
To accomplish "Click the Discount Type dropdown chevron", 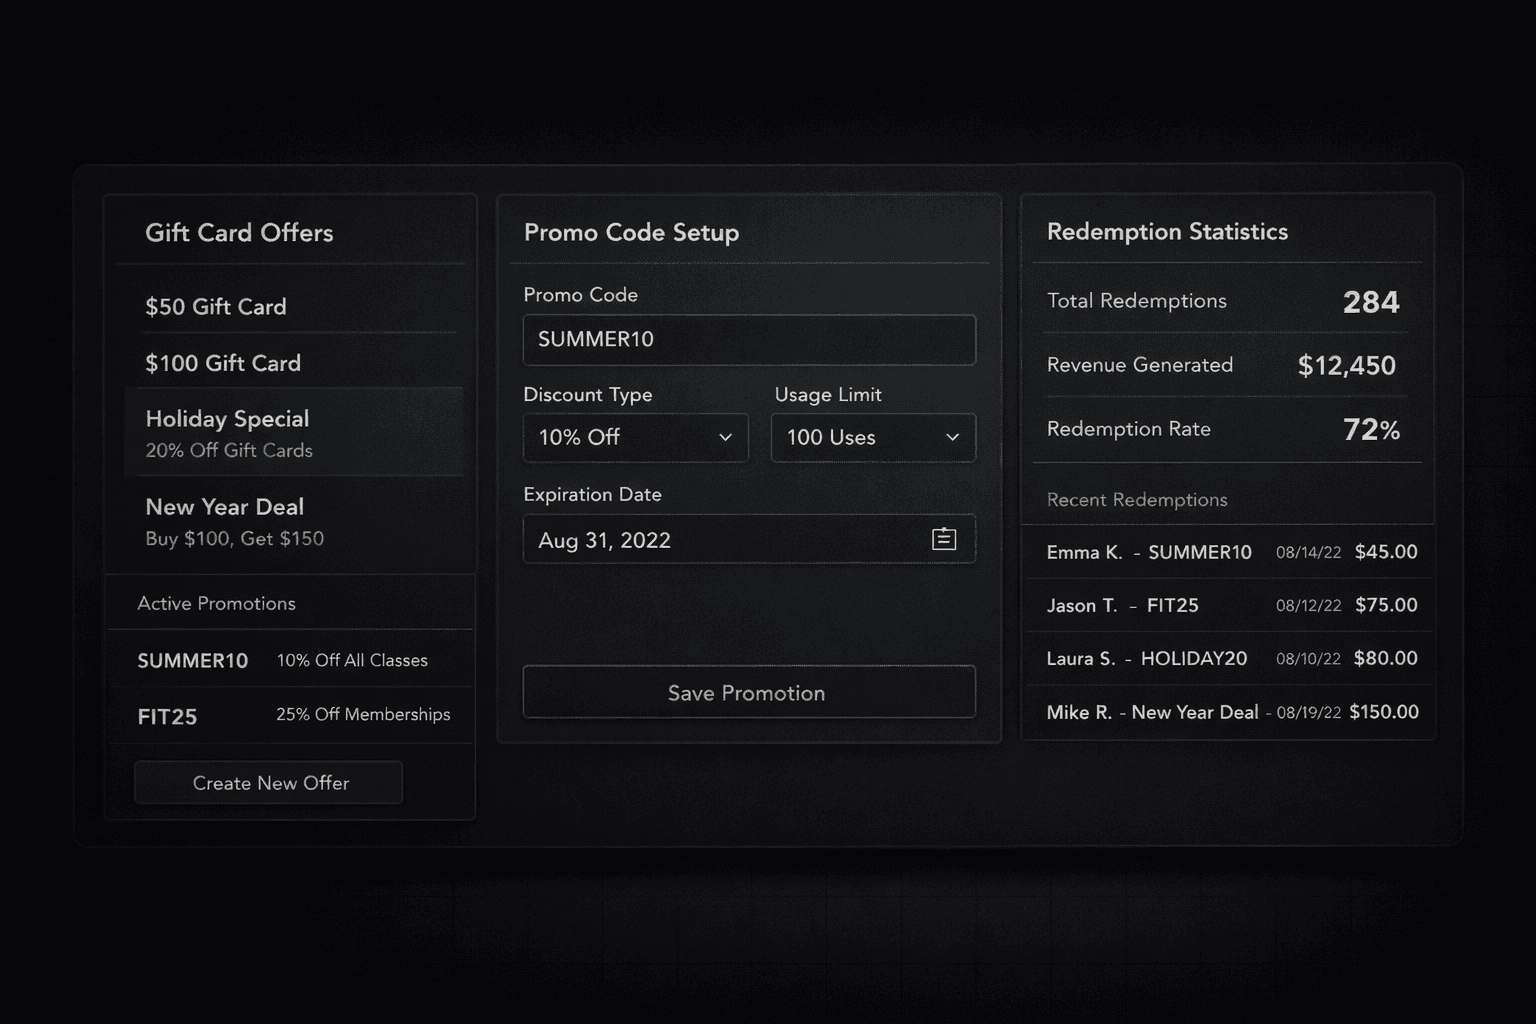I will point(724,437).
